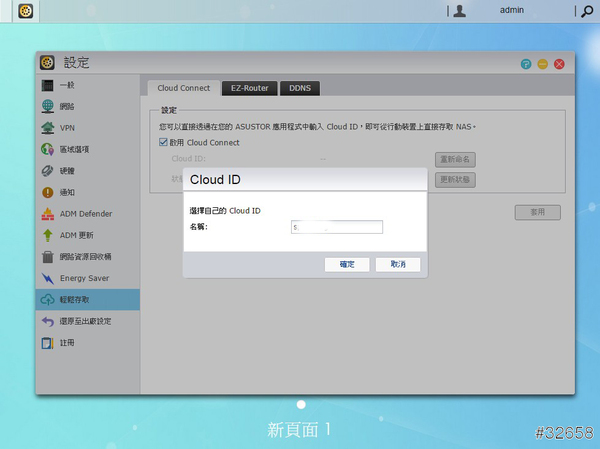This screenshot has width=600, height=449.
Task: Click the 取消 button in Cloud ID dialog
Action: point(398,264)
